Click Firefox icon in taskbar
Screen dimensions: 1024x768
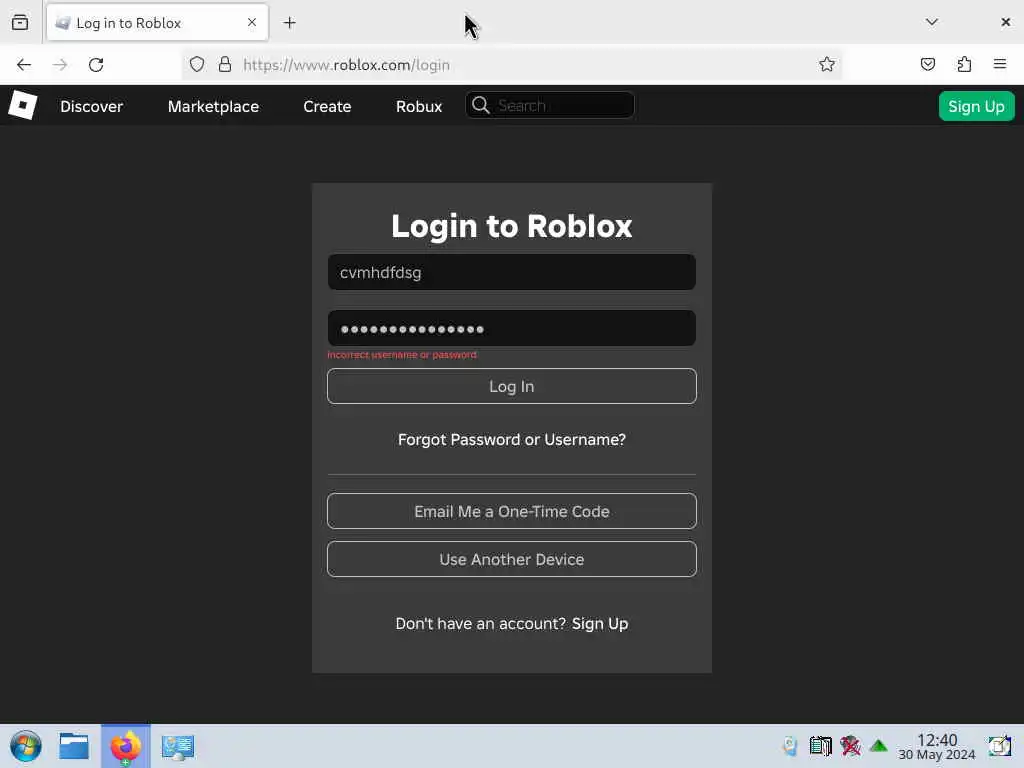pos(125,746)
